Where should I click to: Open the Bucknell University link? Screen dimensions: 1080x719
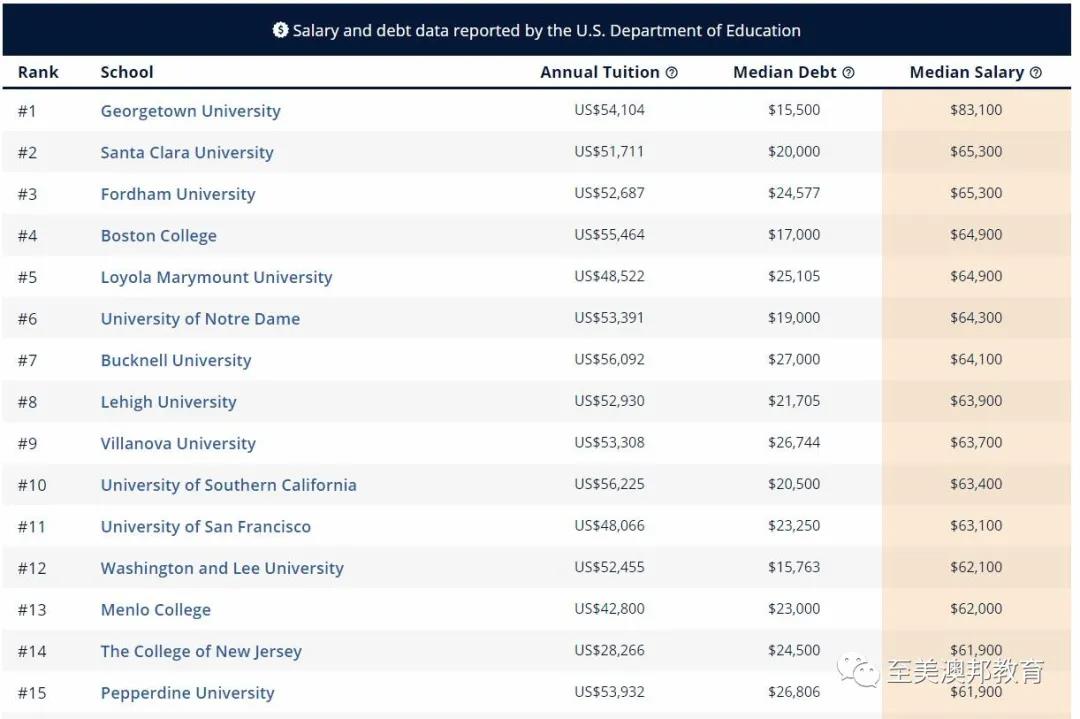click(176, 360)
